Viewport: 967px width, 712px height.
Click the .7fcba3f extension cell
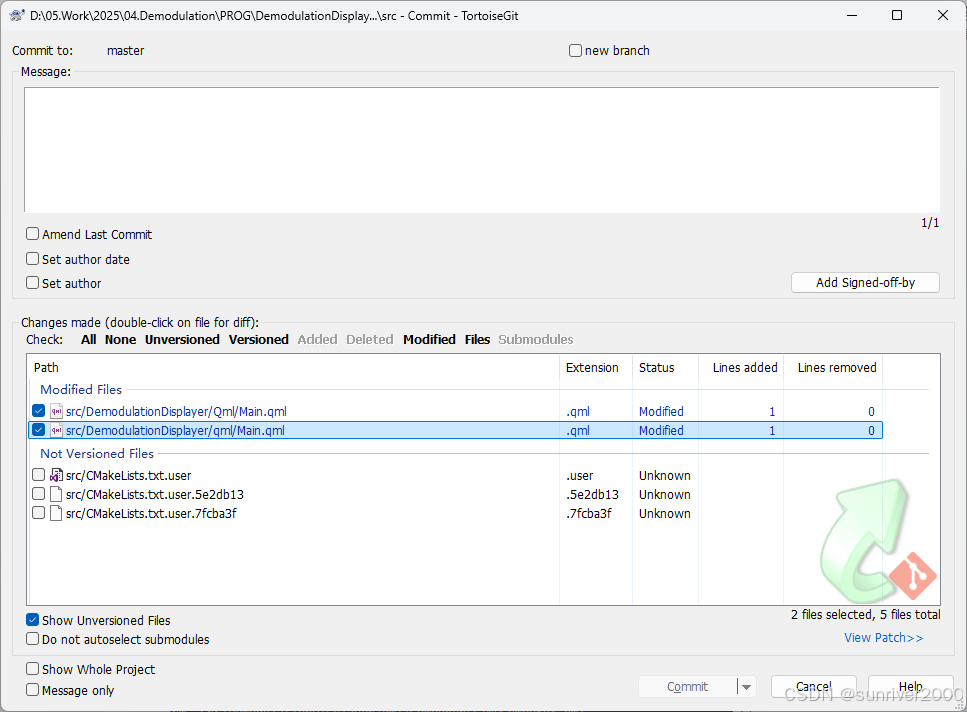tap(588, 514)
